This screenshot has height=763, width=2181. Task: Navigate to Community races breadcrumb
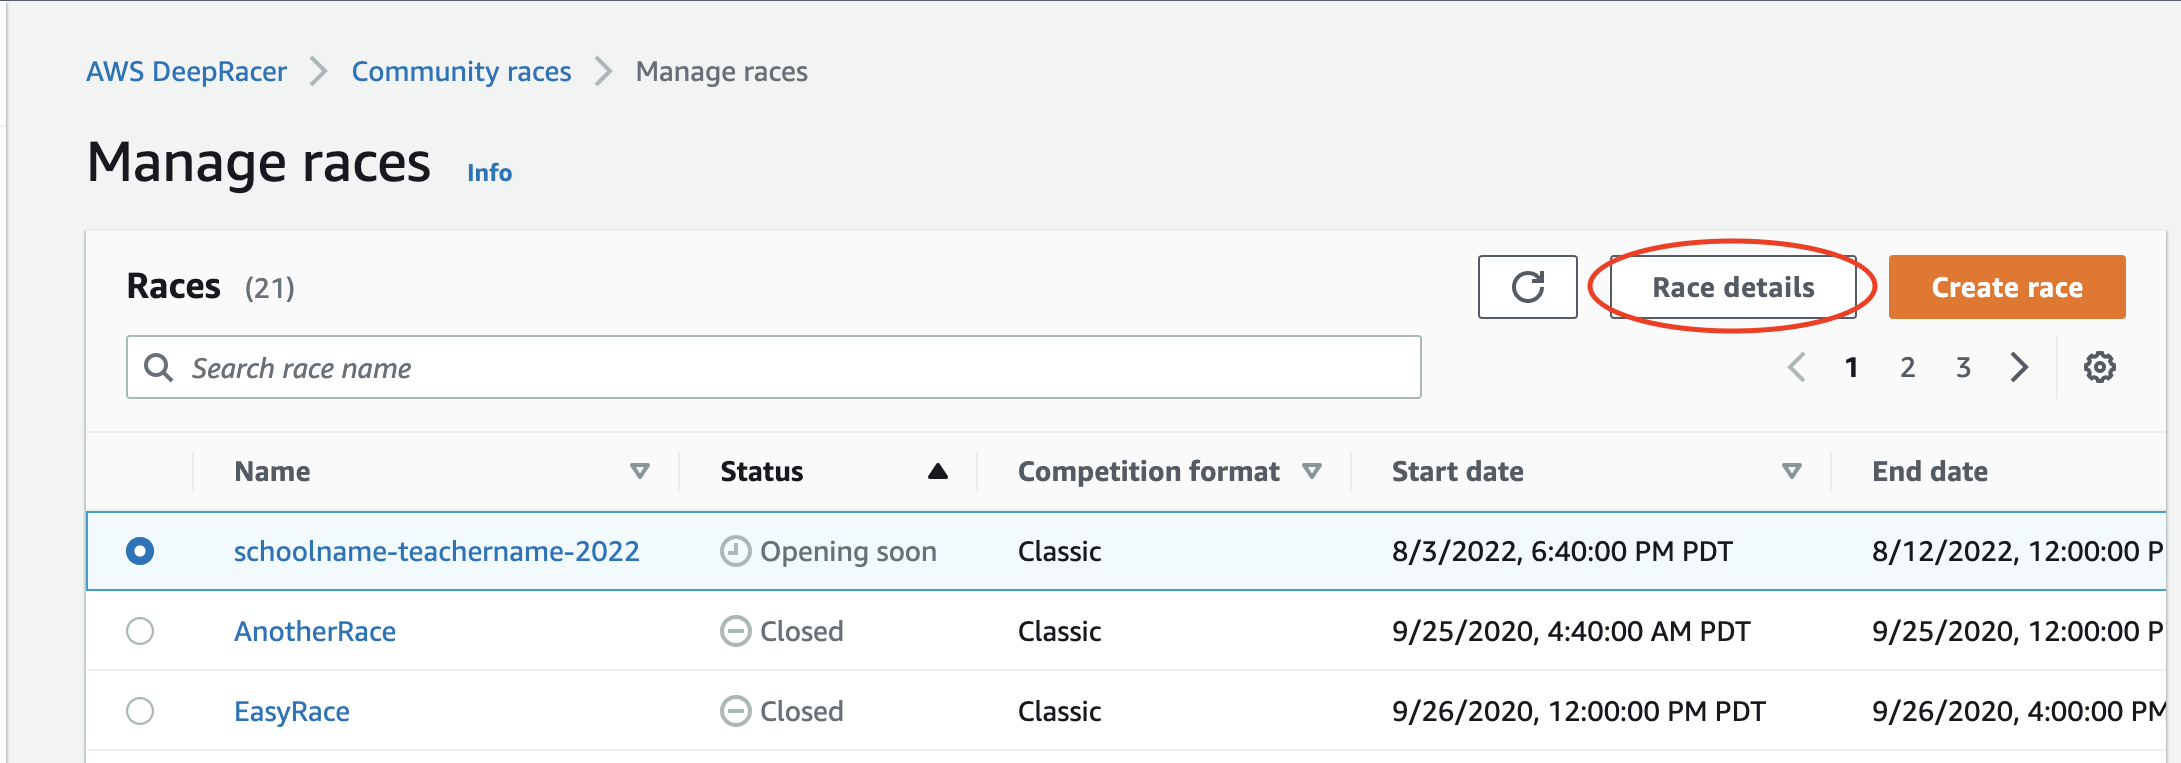(x=461, y=71)
